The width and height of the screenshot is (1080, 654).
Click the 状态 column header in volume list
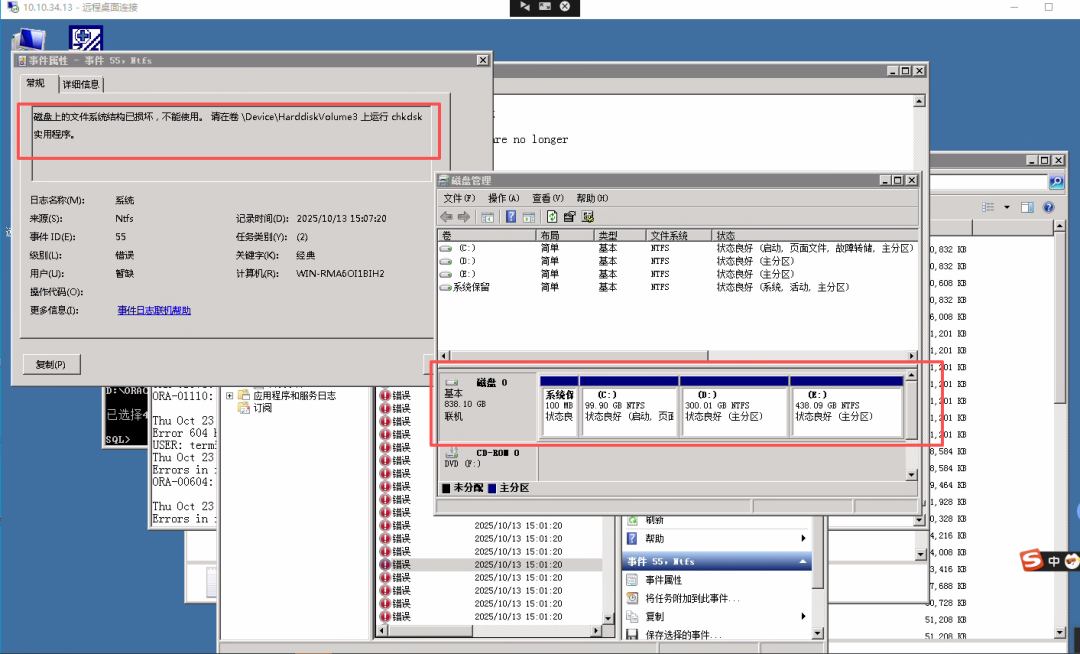click(815, 235)
